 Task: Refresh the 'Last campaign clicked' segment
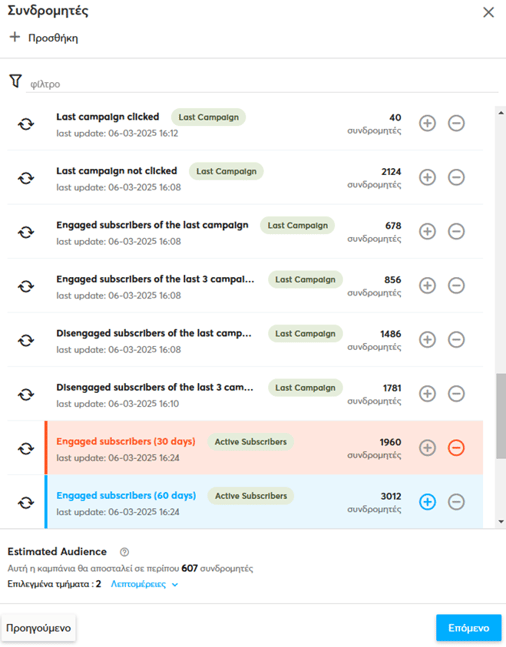26,124
